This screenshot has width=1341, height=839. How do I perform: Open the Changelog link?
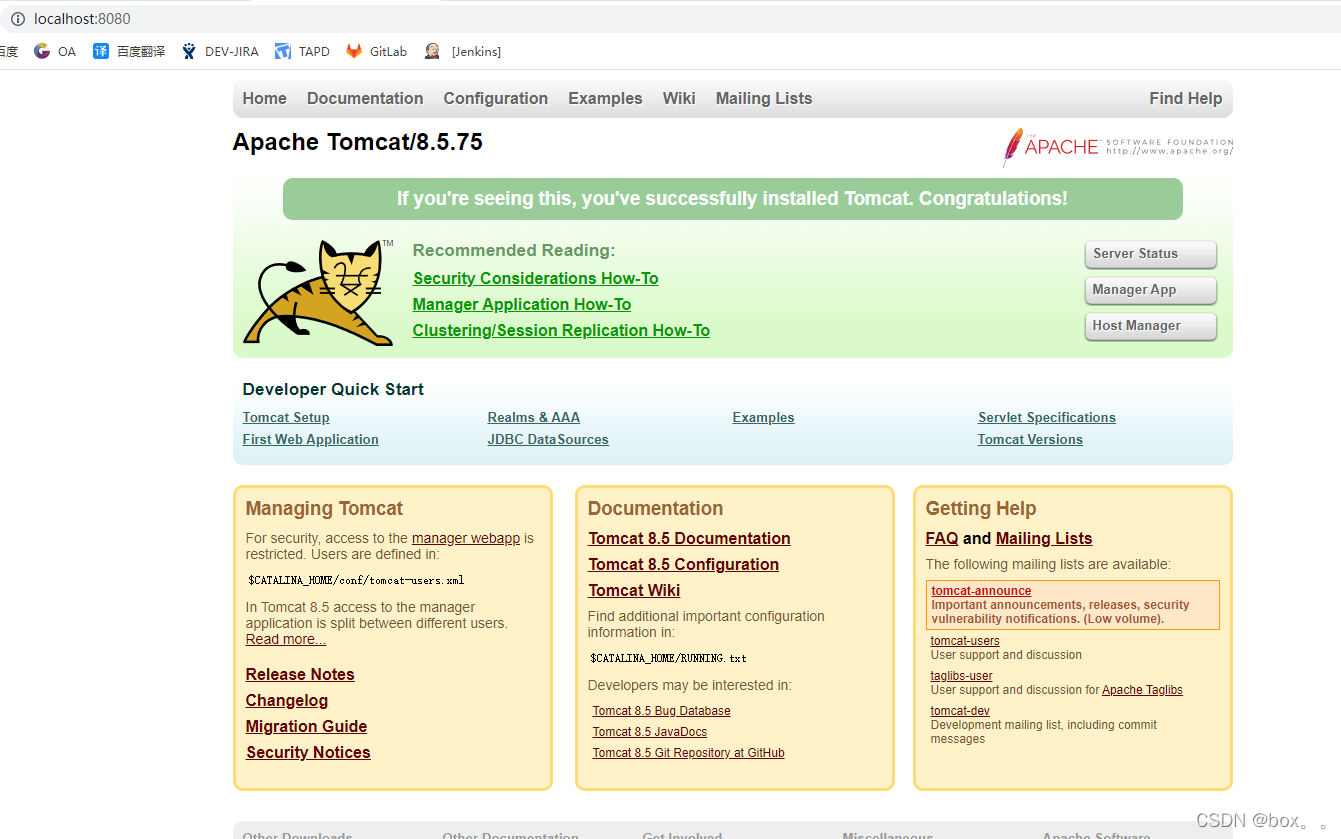point(287,700)
